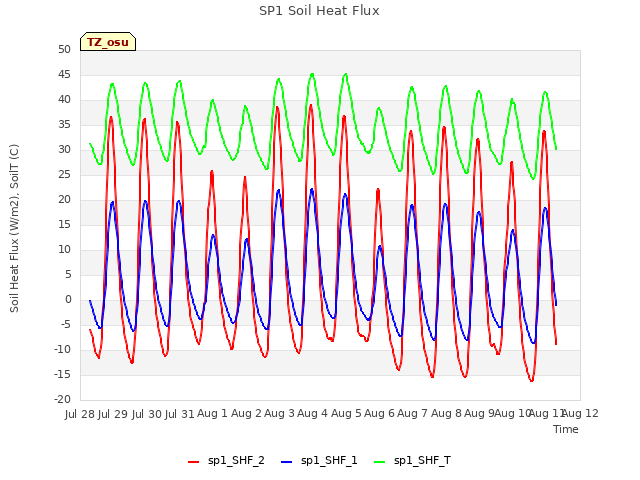640x480 pixels.
Task: Click the 40 y-axis tick label
Action: click(64, 100)
